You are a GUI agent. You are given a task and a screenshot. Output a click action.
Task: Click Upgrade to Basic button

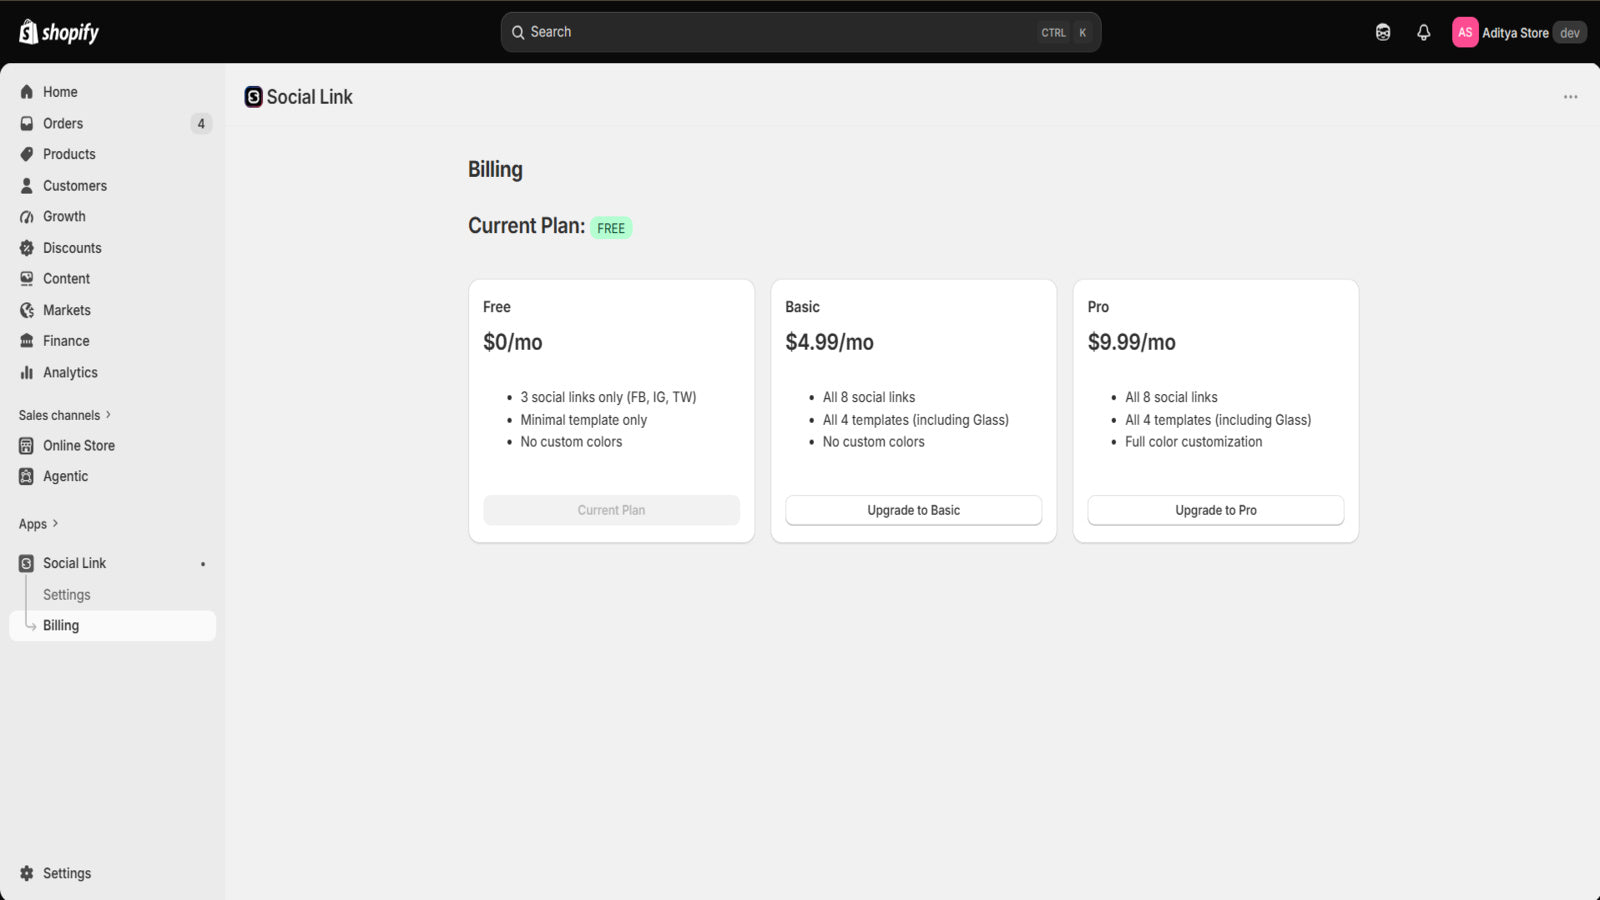pos(913,510)
